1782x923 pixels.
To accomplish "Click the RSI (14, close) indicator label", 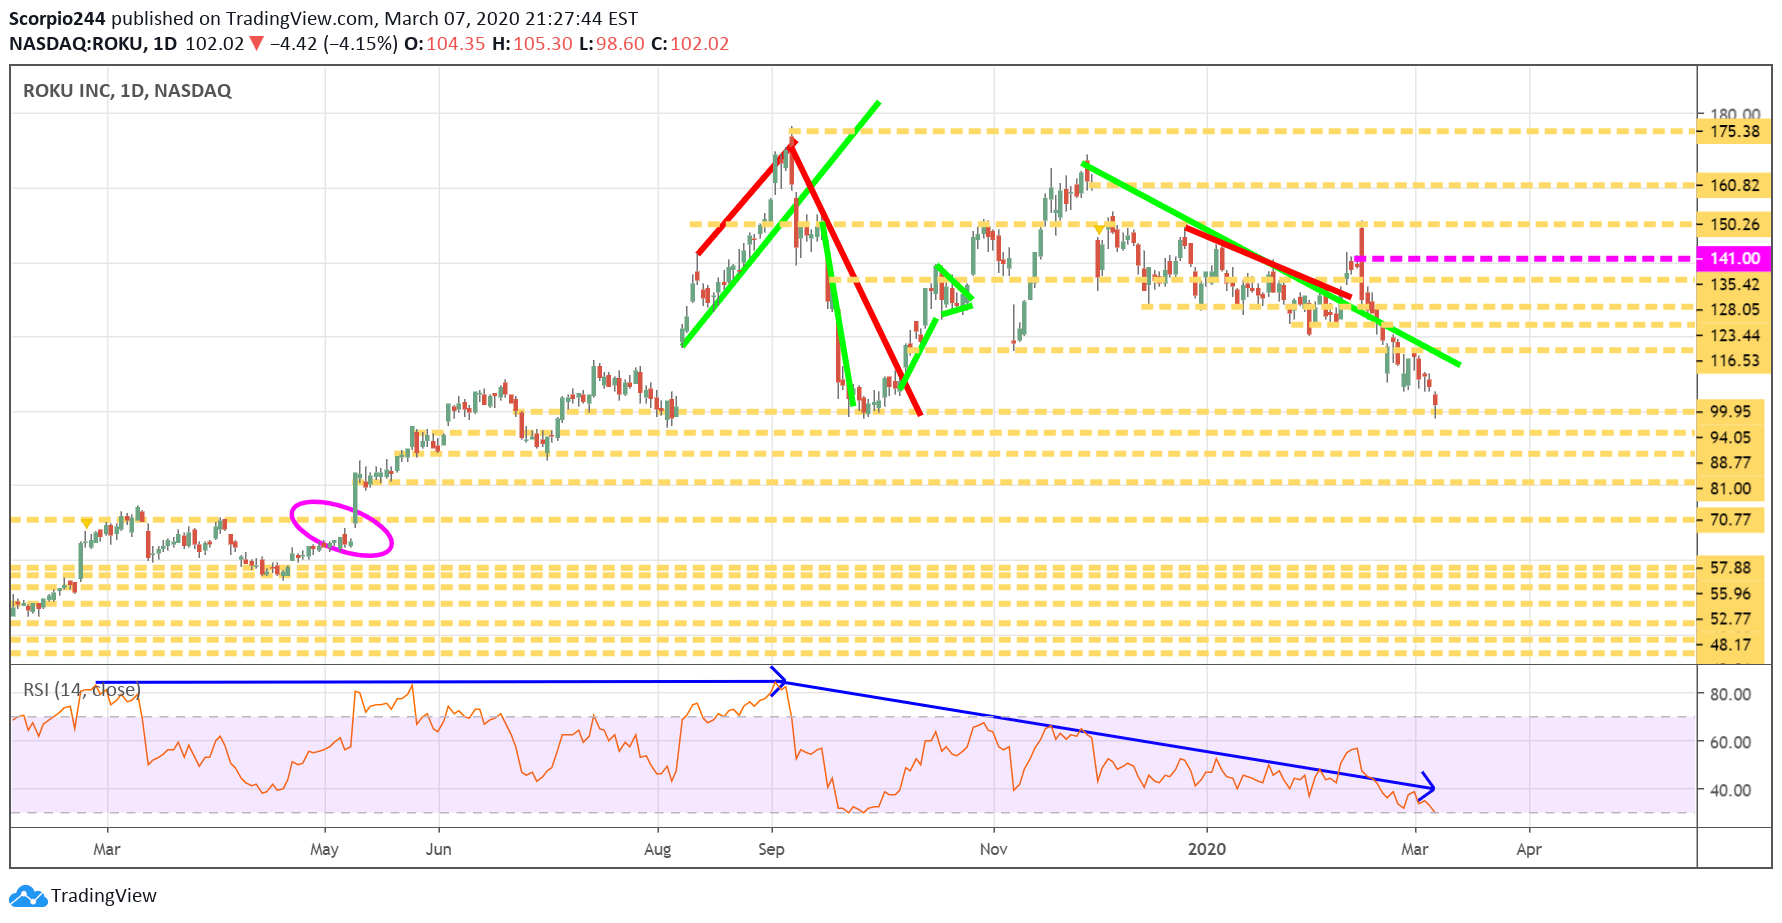I will (82, 690).
